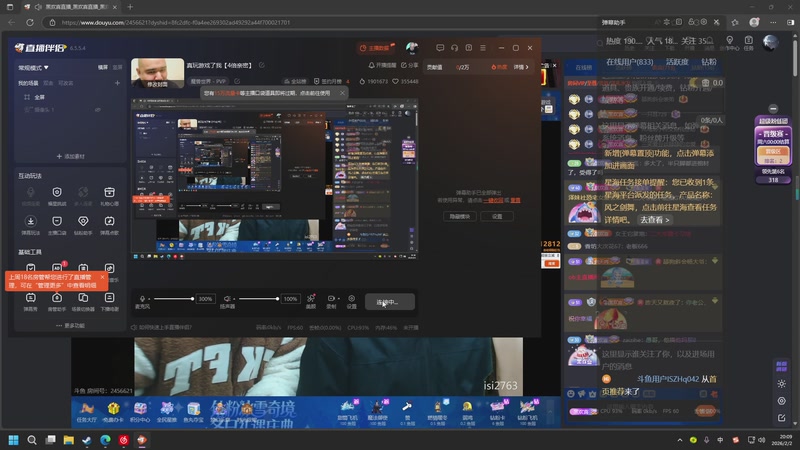
Task: Click the 分享 share icon
Action: click(409, 65)
